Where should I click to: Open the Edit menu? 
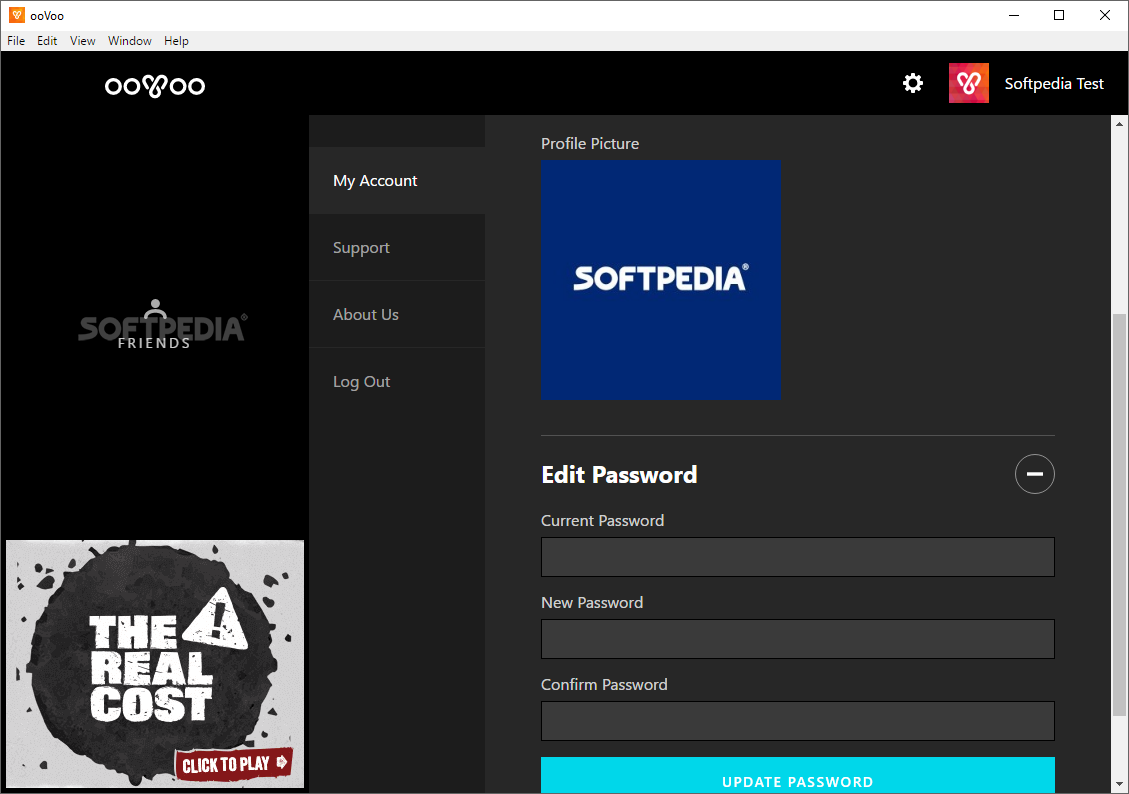tap(47, 41)
